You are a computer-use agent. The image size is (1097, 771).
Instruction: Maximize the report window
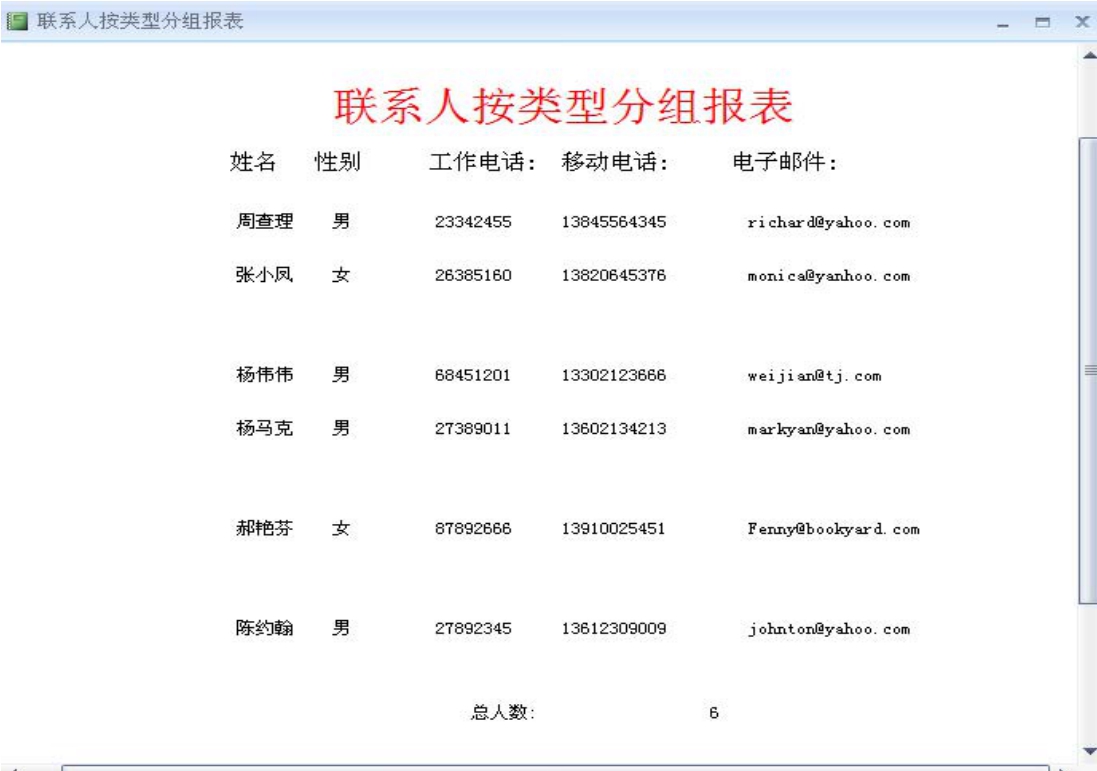tap(1047, 22)
